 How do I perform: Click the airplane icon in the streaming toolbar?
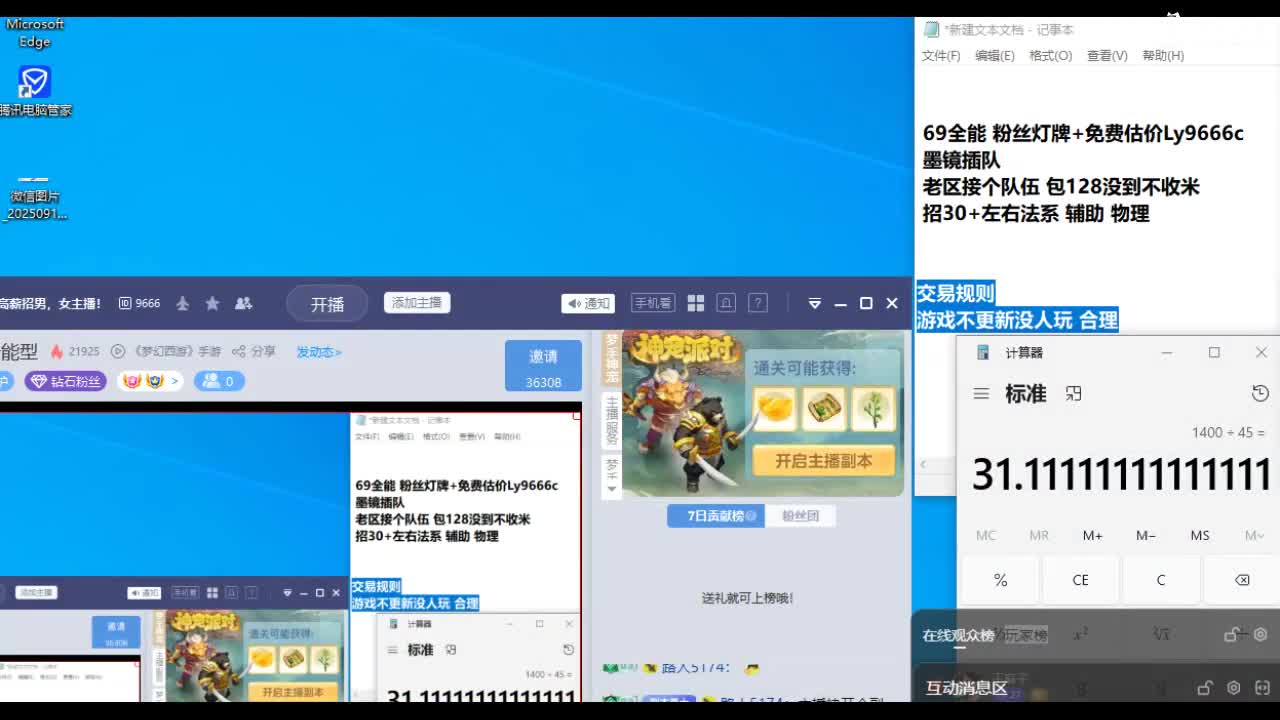182,303
